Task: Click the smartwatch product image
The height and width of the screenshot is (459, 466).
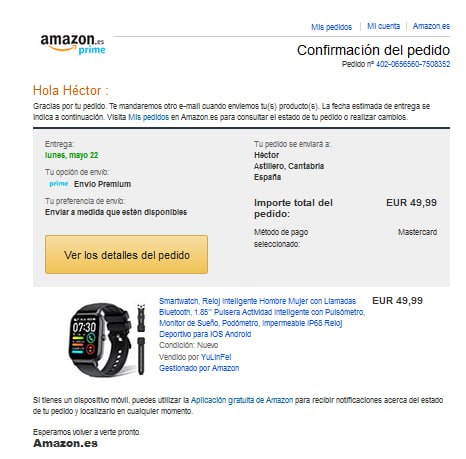Action: pos(107,339)
